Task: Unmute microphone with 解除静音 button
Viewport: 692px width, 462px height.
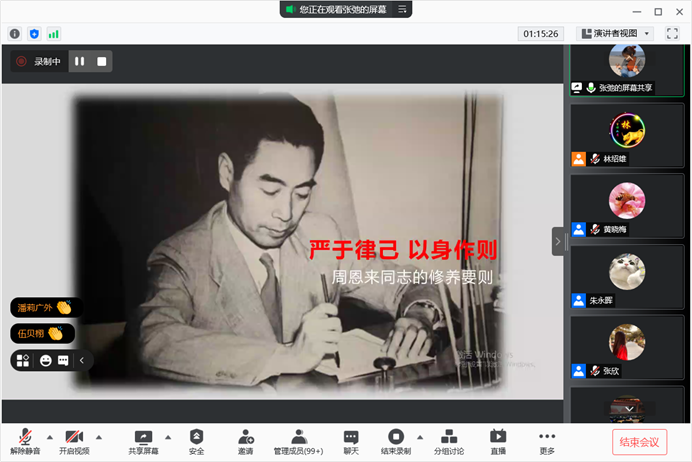Action: [24, 442]
